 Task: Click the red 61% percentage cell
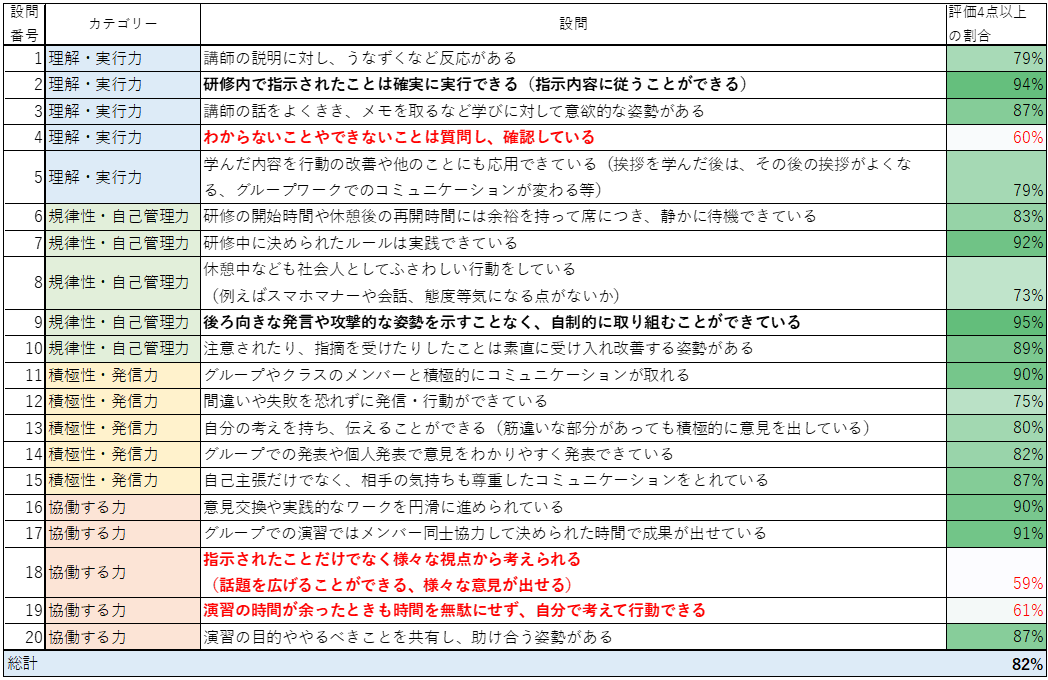click(x=996, y=610)
